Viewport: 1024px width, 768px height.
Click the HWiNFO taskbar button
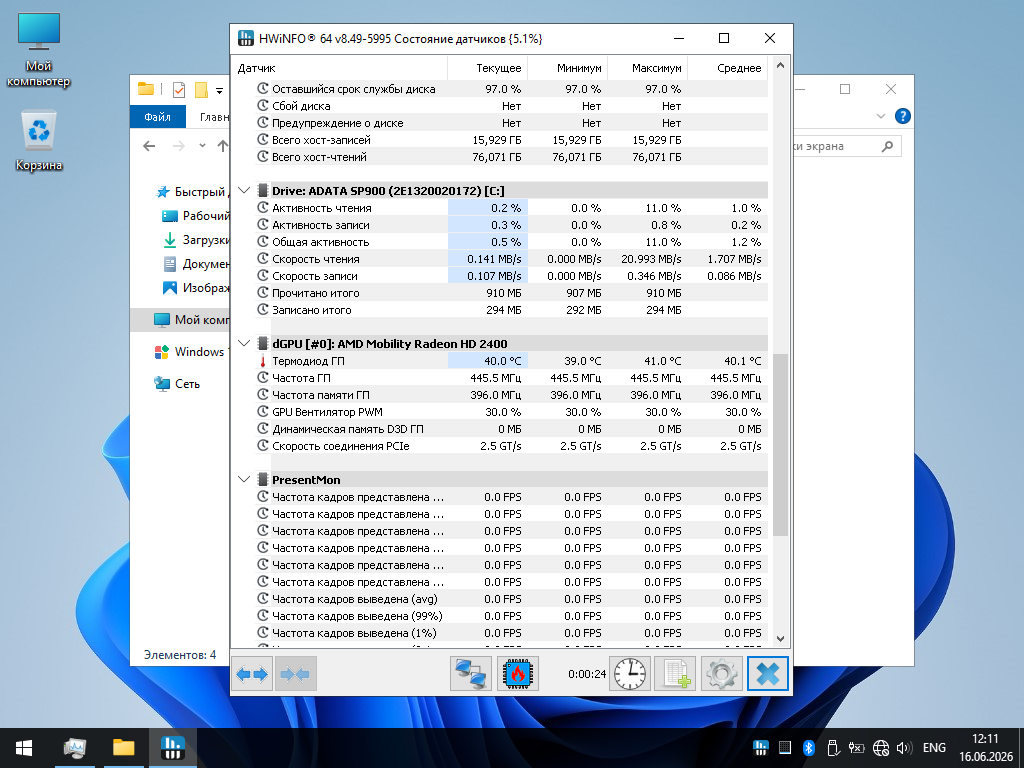(173, 748)
